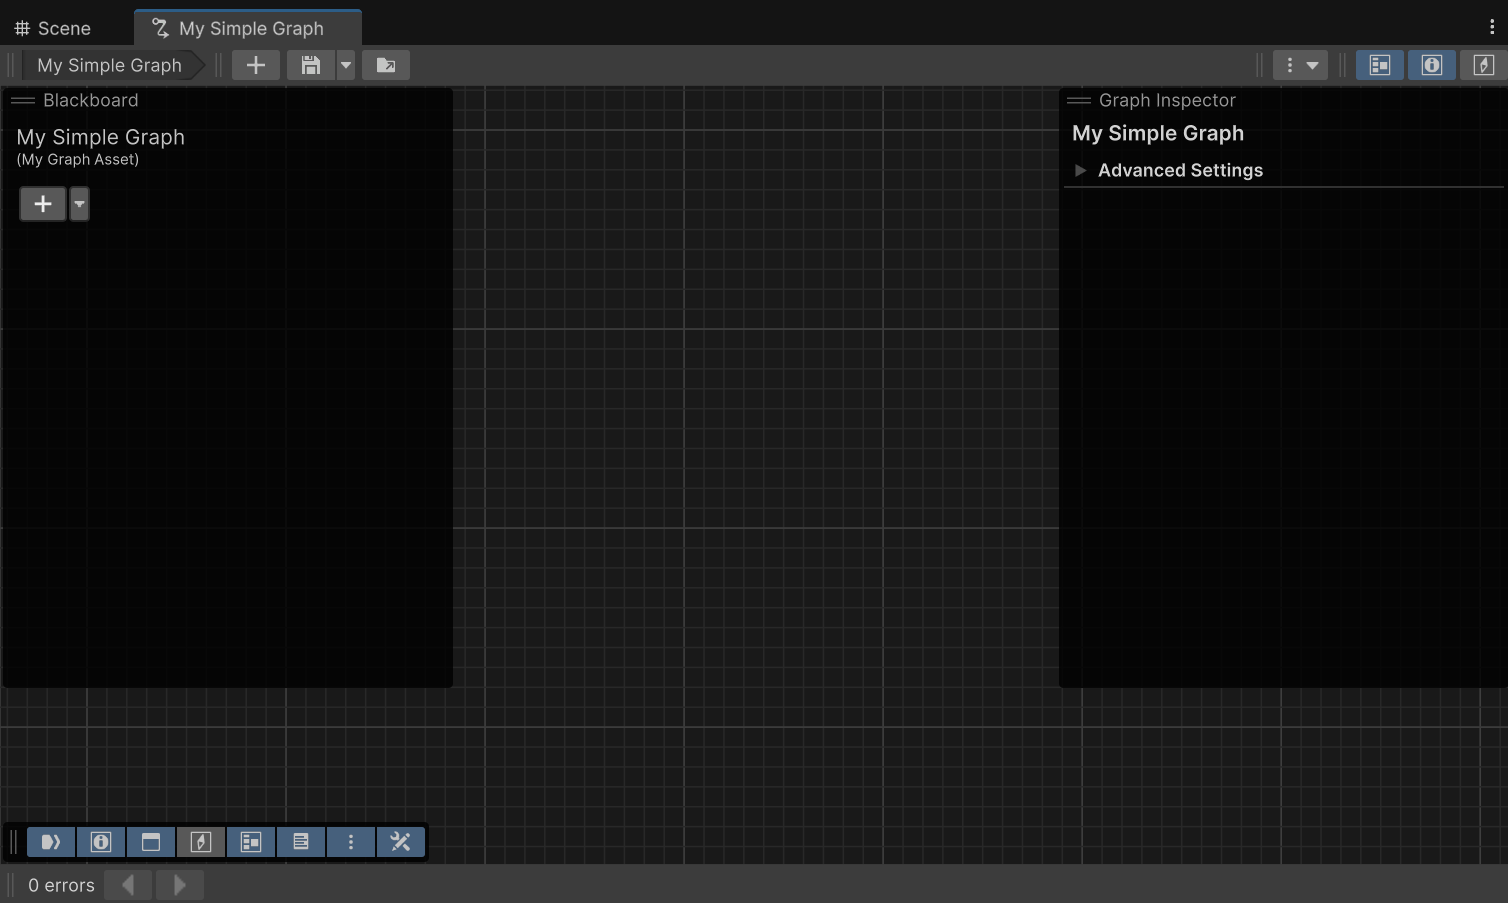
Task: Add a variable with the Blackboard plus button
Action: point(43,203)
